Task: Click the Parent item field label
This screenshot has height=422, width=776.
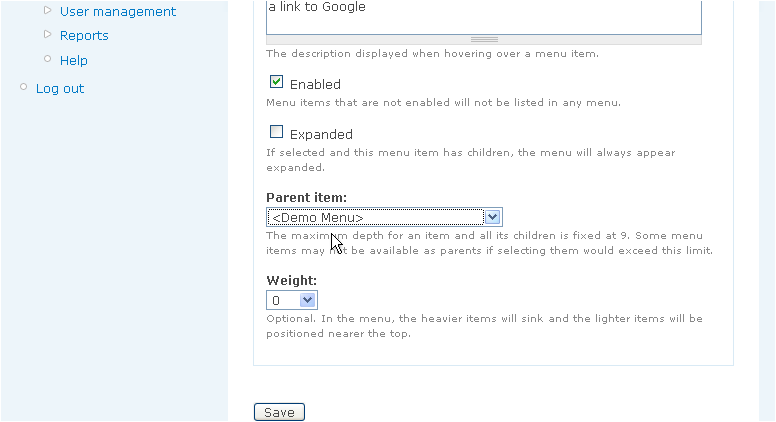Action: 306,197
